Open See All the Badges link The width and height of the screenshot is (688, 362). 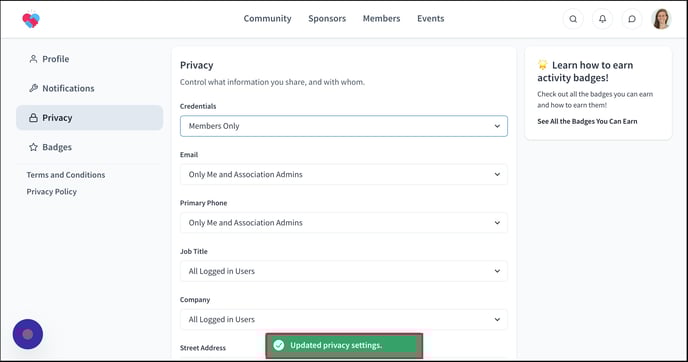point(587,121)
